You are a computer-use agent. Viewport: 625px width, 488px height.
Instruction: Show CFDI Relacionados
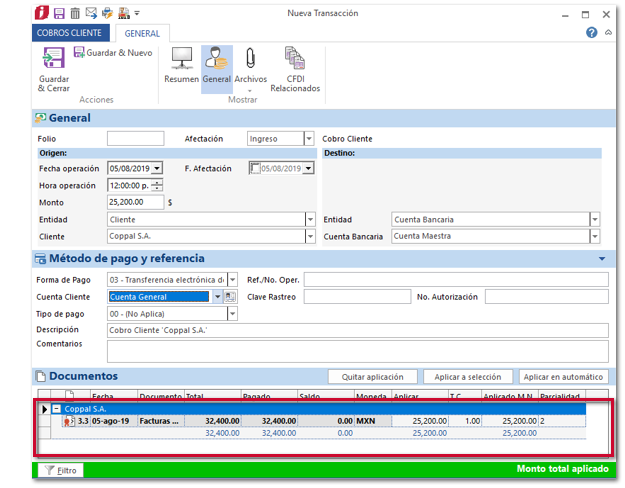pyautogui.click(x=295, y=68)
